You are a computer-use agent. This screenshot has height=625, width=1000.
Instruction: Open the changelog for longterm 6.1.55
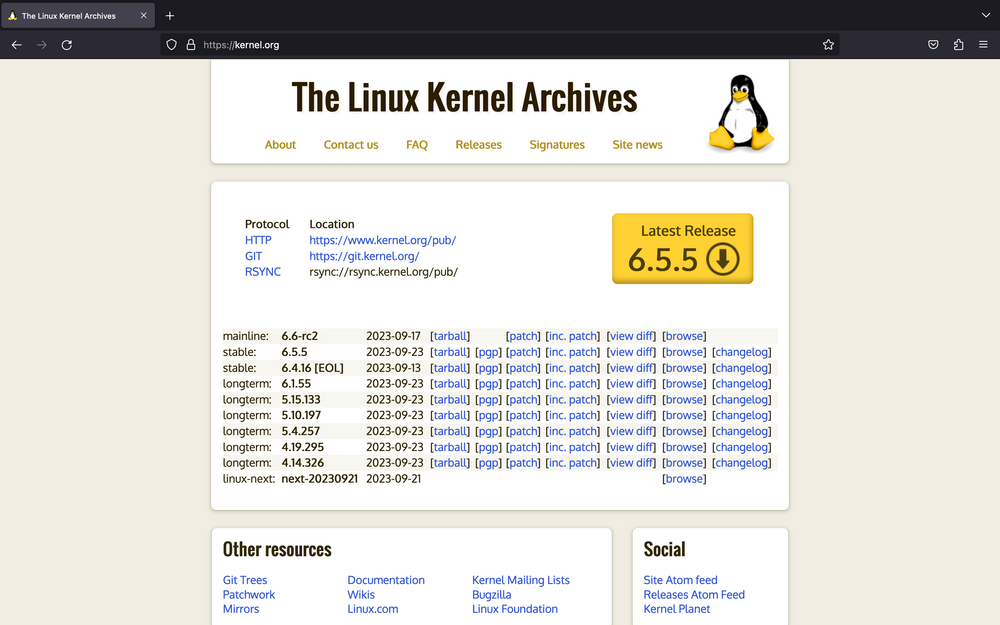coord(741,383)
